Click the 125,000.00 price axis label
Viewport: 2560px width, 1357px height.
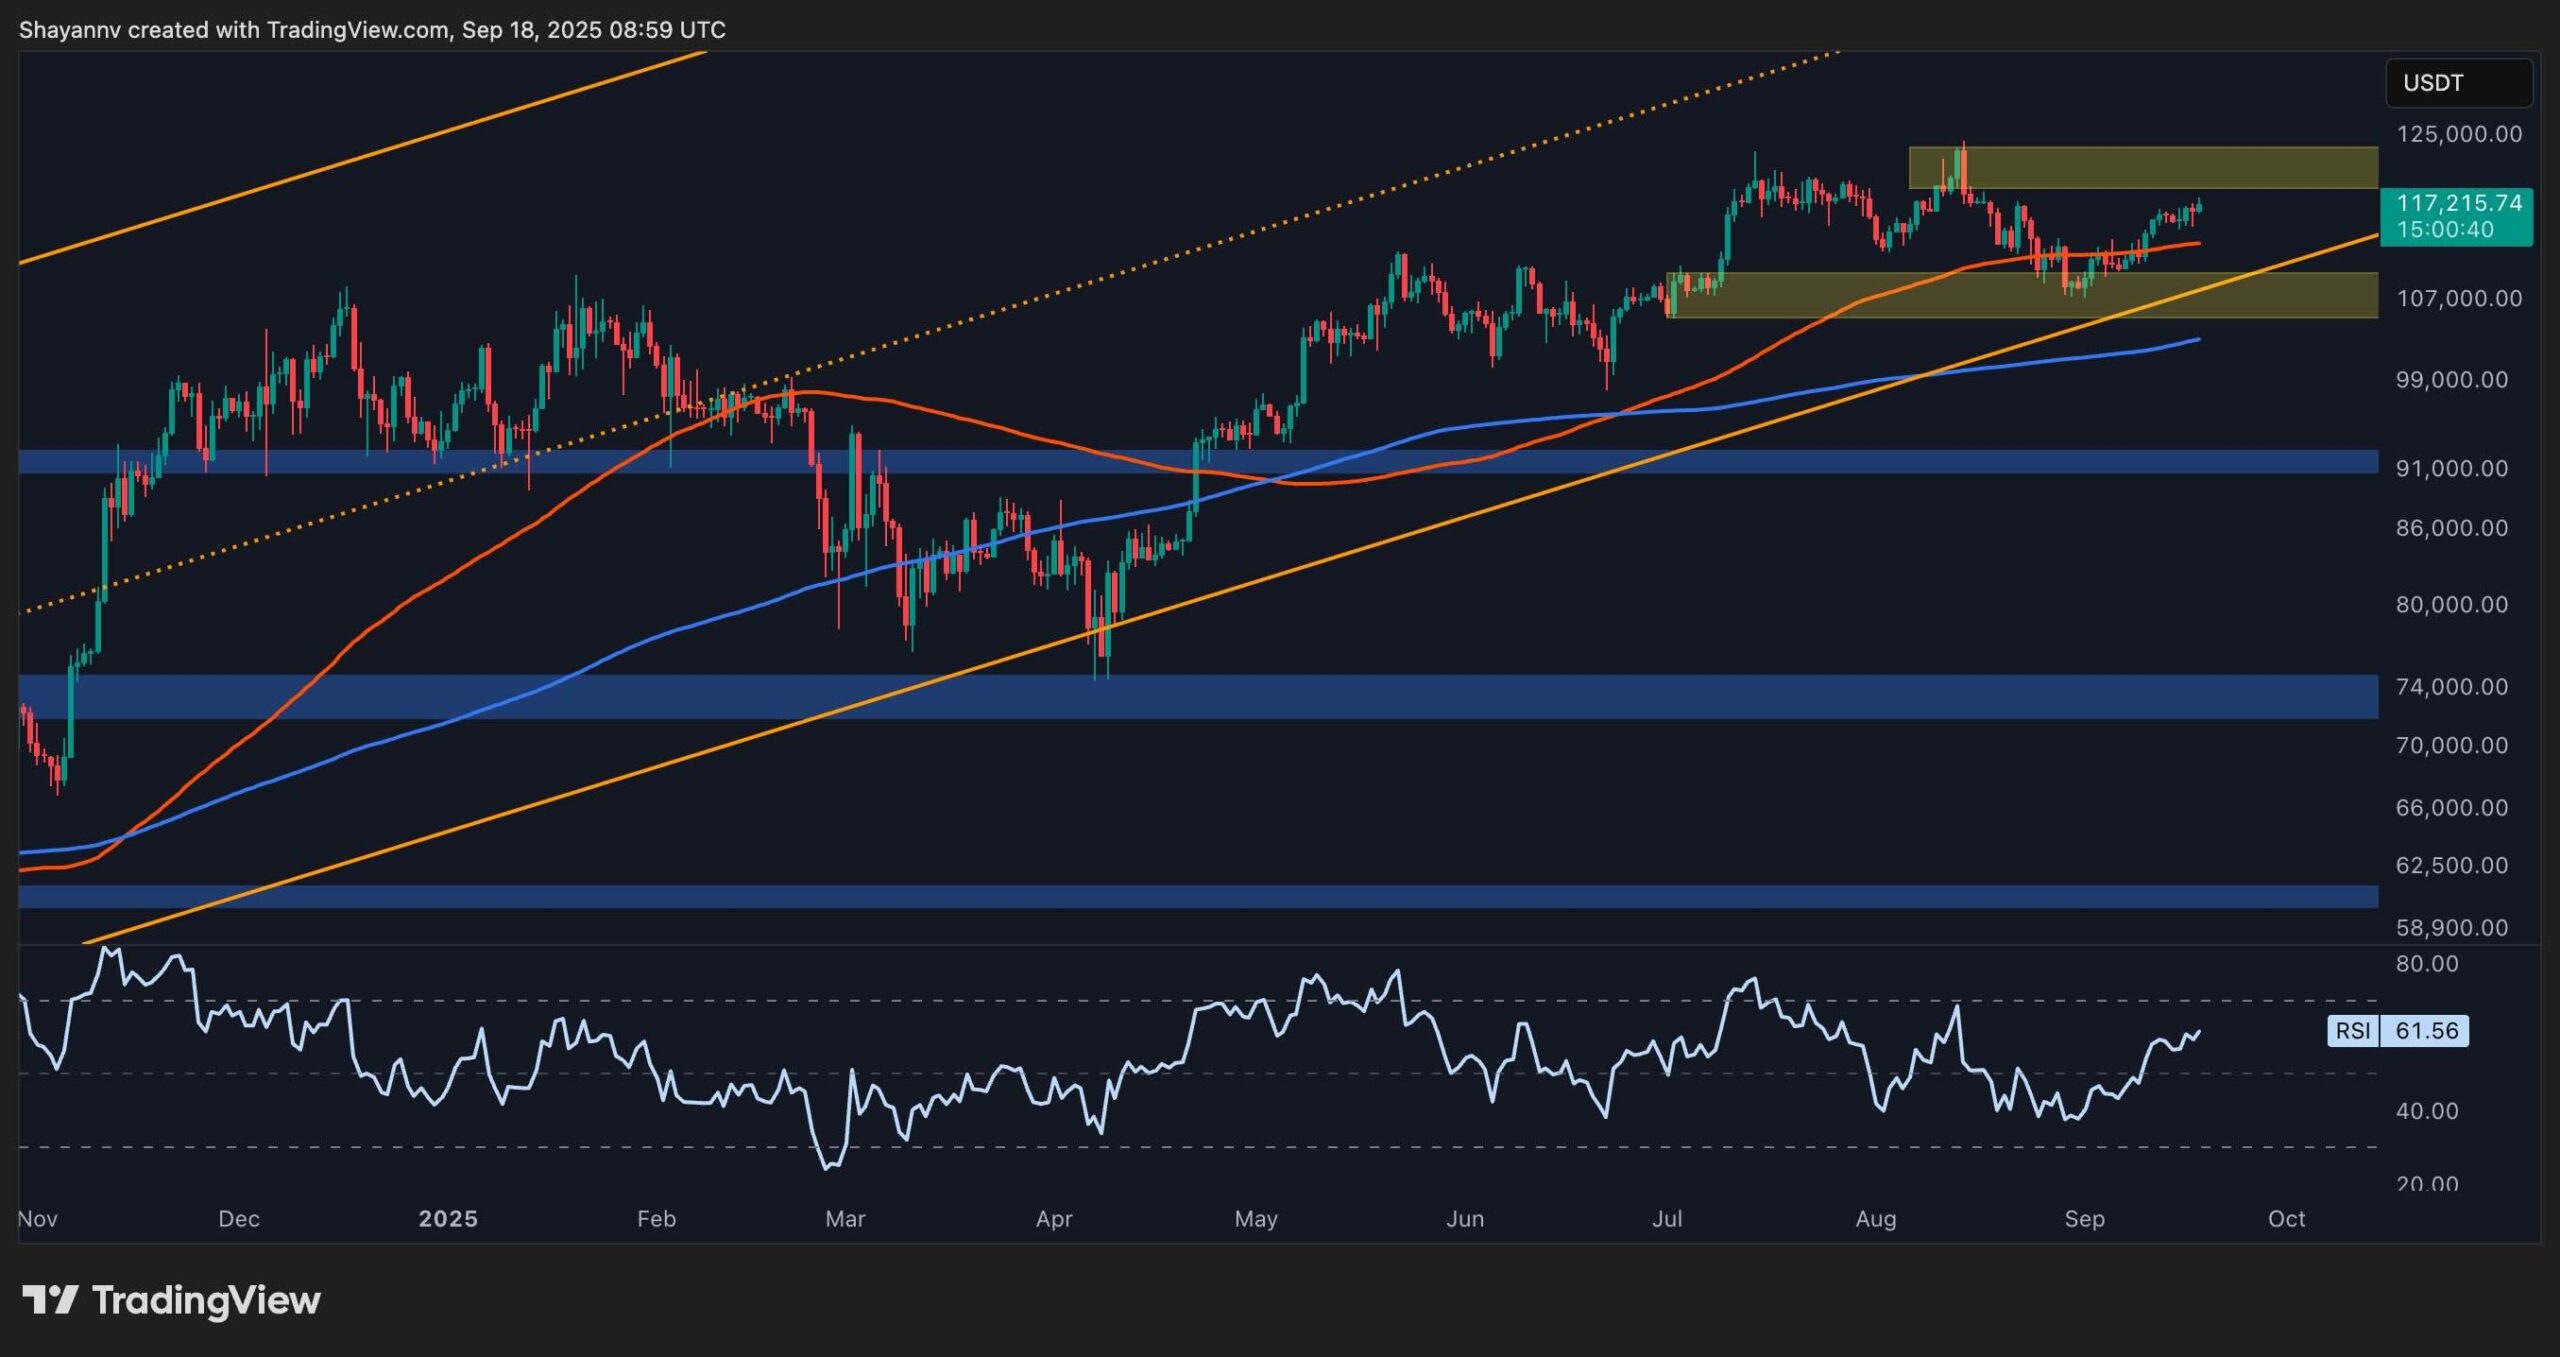(2458, 134)
